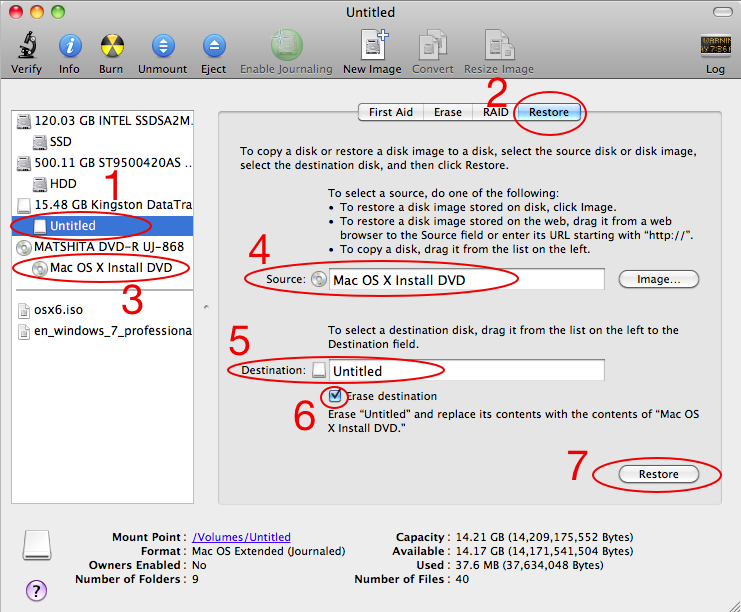
Task: Select the HDD volume
Action: pos(103,184)
